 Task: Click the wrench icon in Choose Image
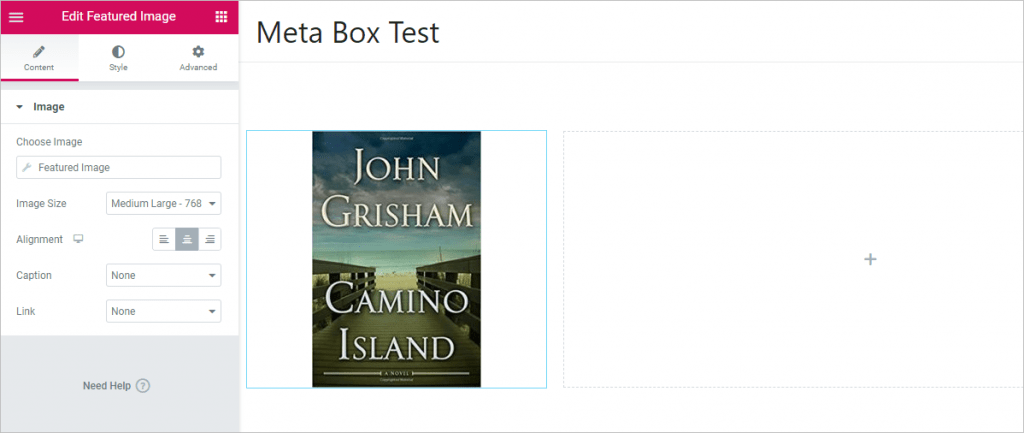[x=28, y=167]
